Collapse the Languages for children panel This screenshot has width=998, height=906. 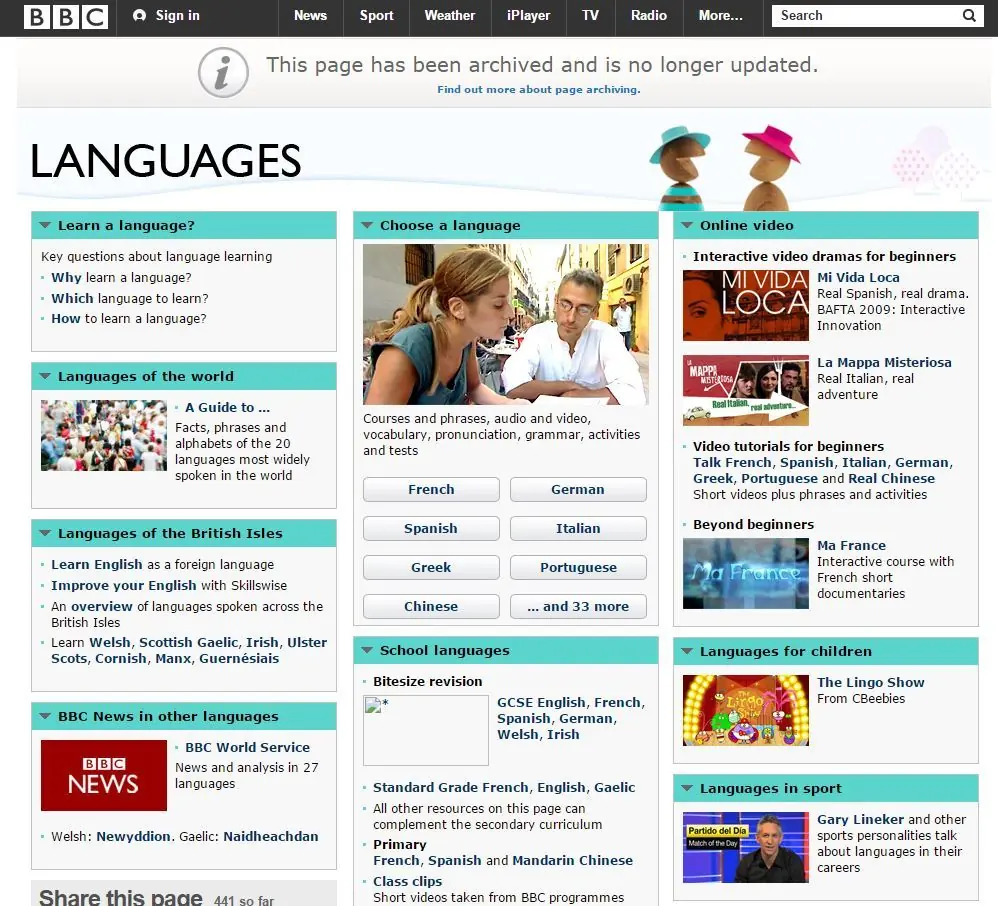[687, 651]
